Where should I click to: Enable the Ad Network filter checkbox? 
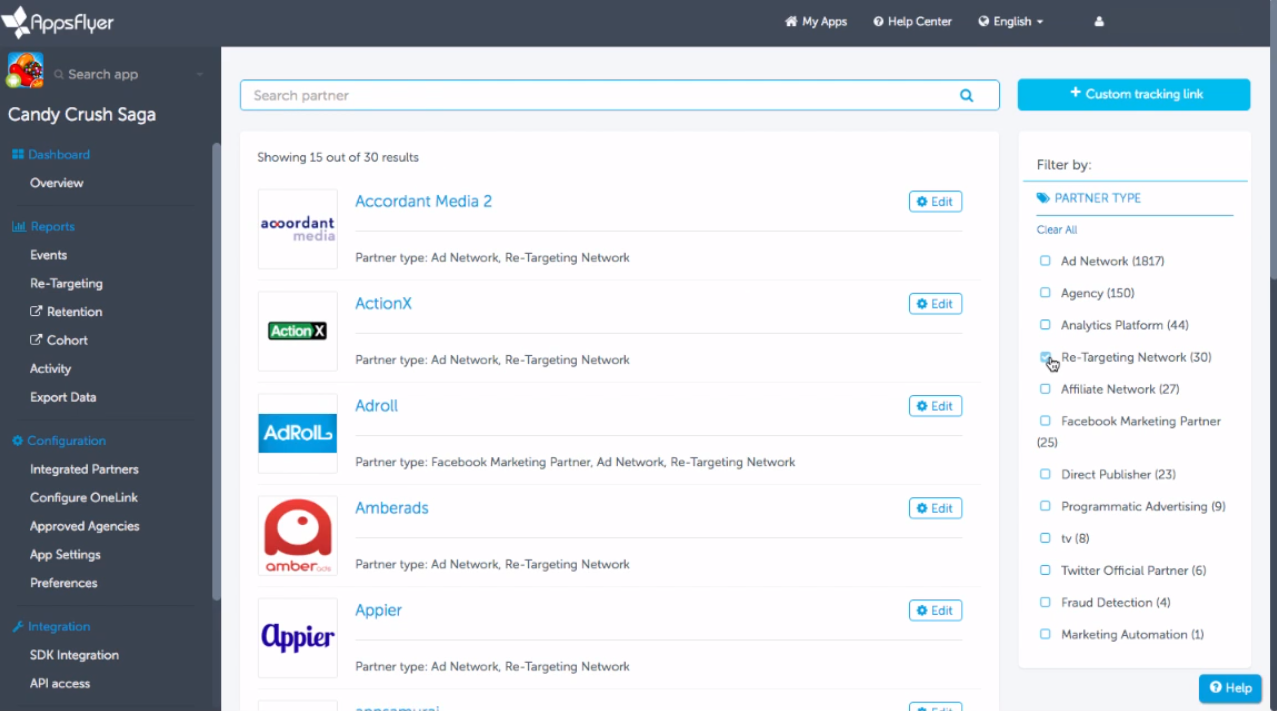1045,260
